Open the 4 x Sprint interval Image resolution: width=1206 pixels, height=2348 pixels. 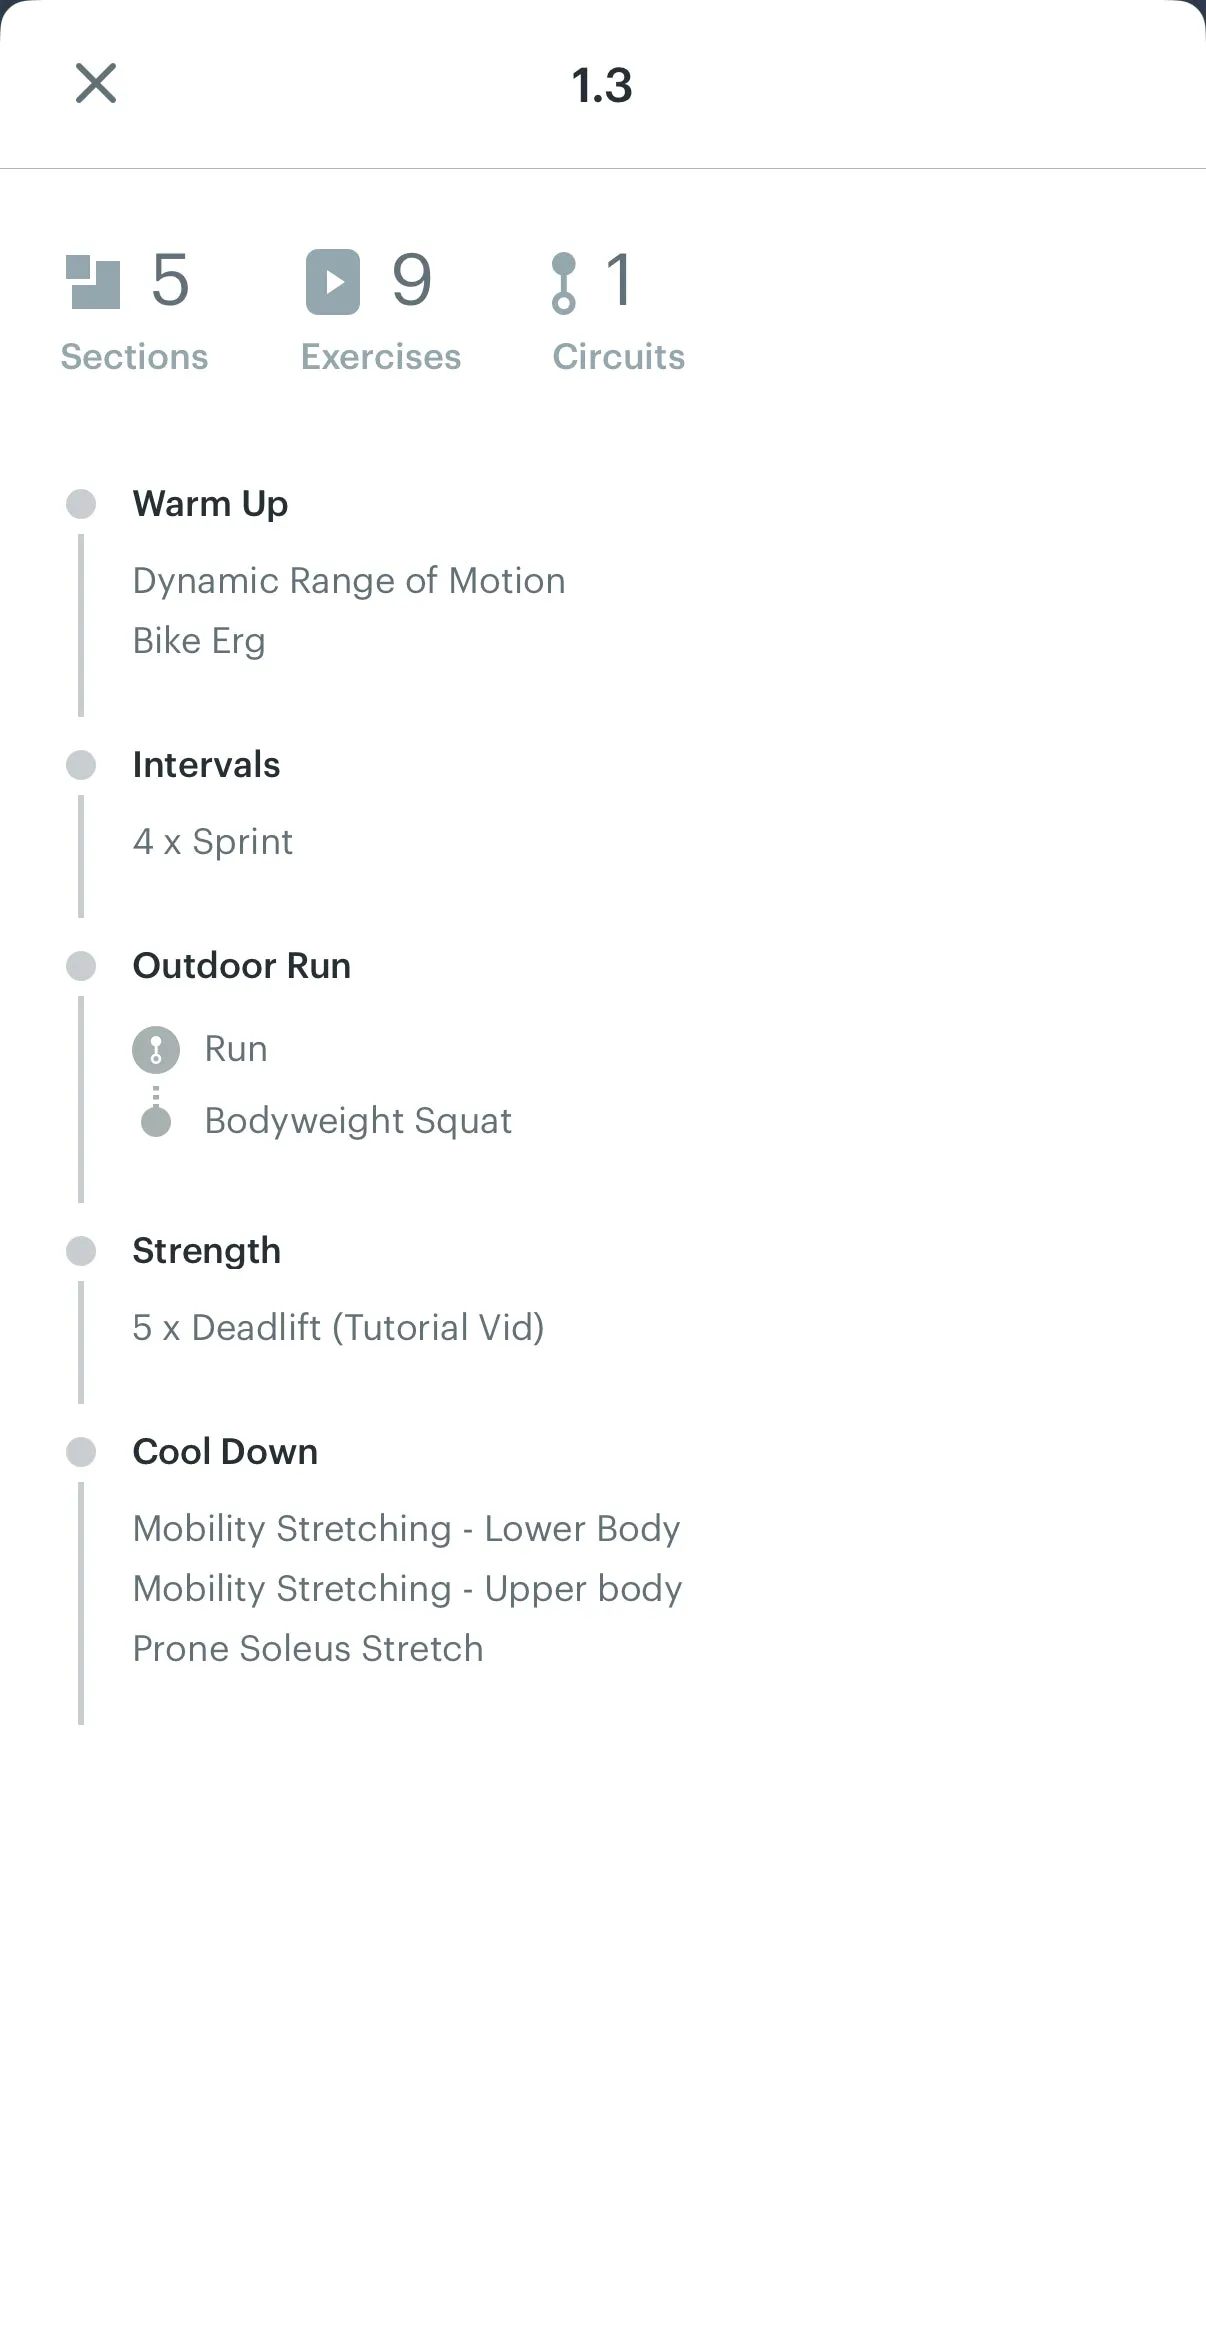pos(213,842)
